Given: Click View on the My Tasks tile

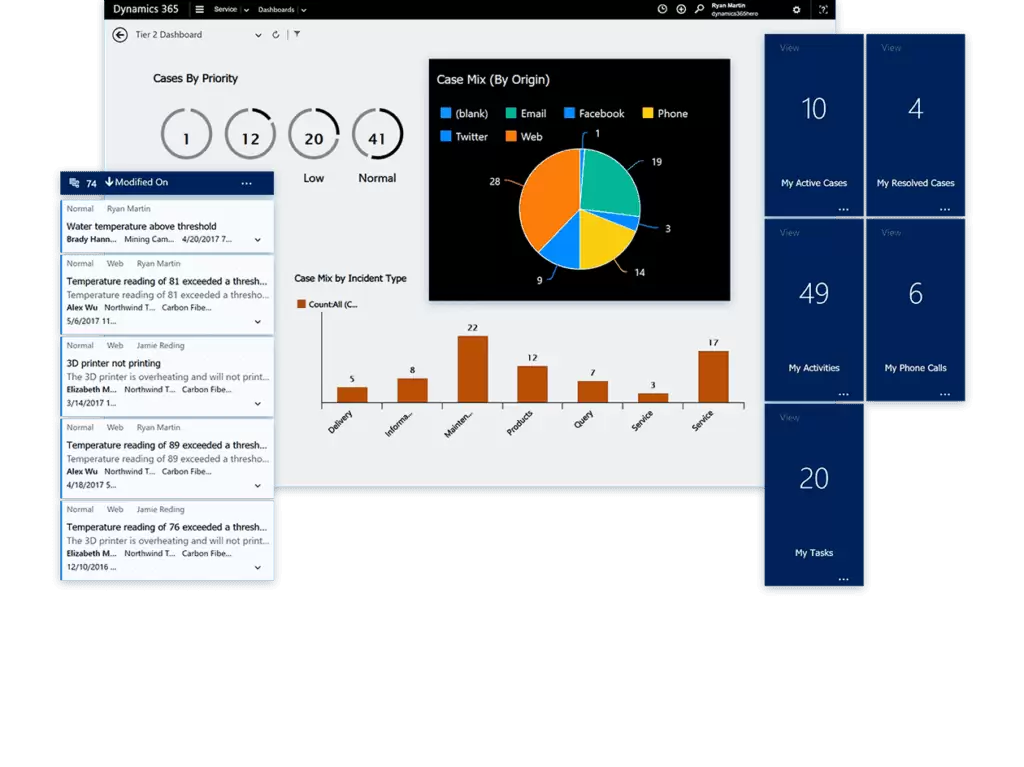Looking at the screenshot, I should [x=789, y=418].
